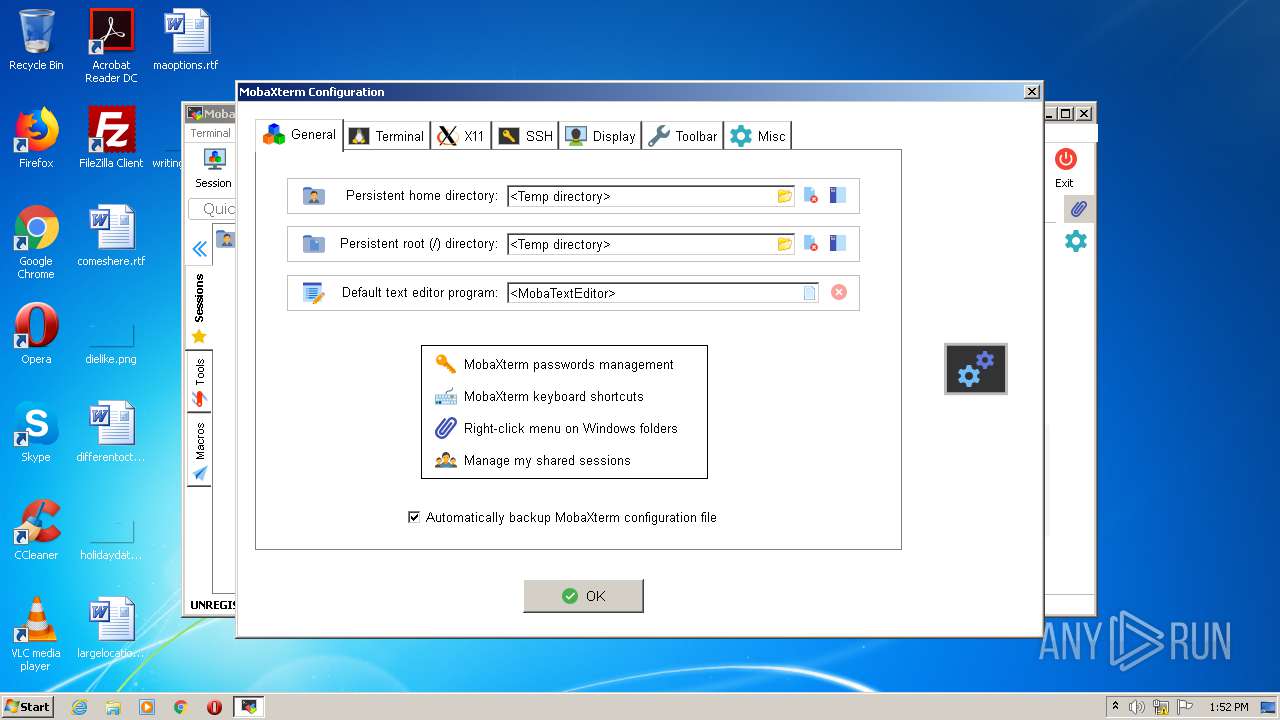
Task: Select VLC media player desktop shortcut
Action: click(x=36, y=634)
